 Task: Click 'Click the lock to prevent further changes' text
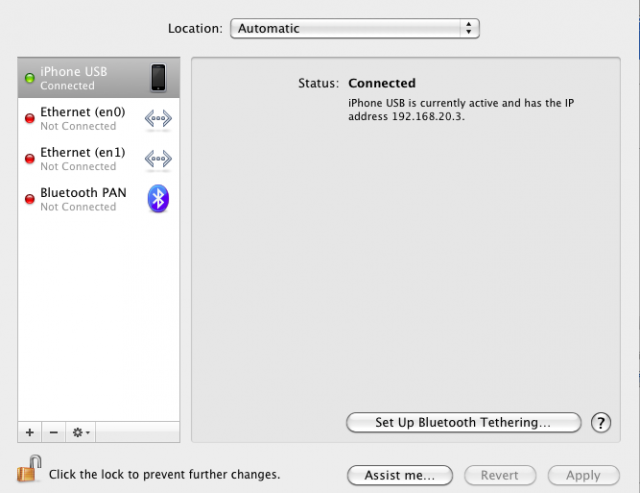(x=164, y=474)
